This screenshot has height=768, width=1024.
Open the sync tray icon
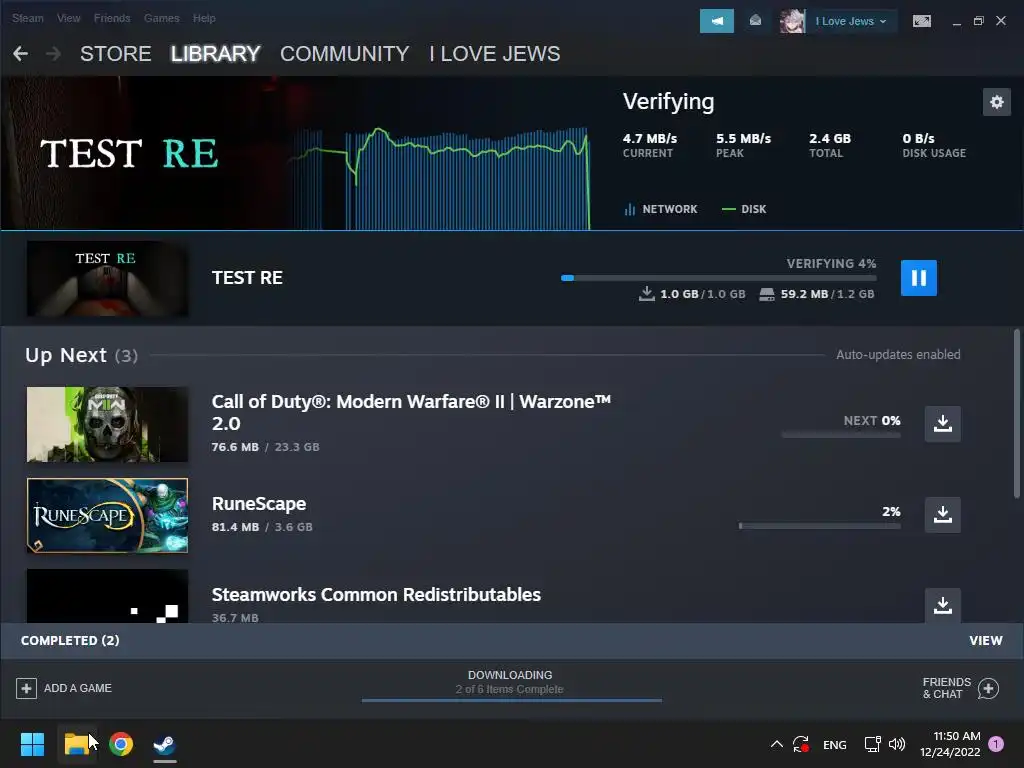pyautogui.click(x=801, y=744)
